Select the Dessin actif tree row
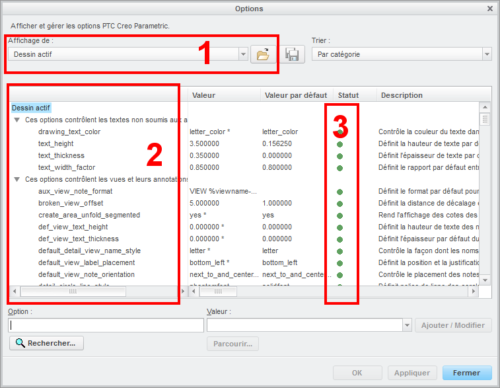Viewport: 500px width, 388px height. coord(31,108)
